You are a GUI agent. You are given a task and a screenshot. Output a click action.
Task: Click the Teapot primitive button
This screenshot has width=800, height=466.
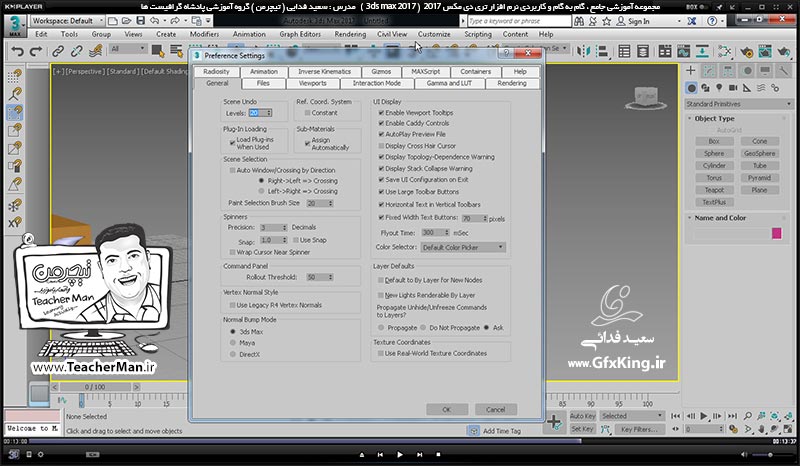tap(714, 190)
